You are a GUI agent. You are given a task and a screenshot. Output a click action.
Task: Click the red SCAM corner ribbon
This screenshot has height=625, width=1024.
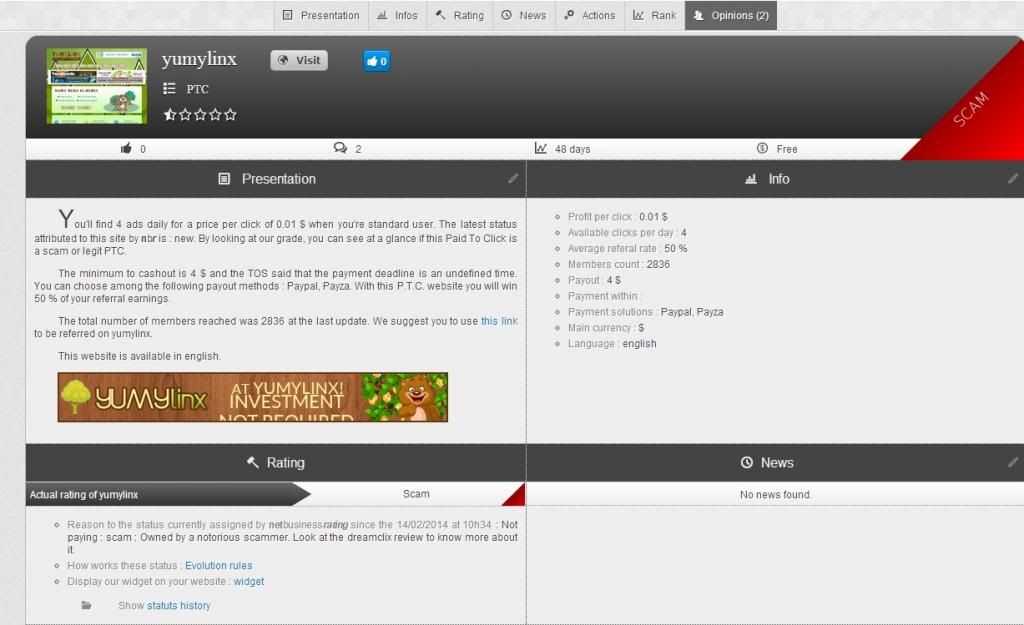(973, 108)
